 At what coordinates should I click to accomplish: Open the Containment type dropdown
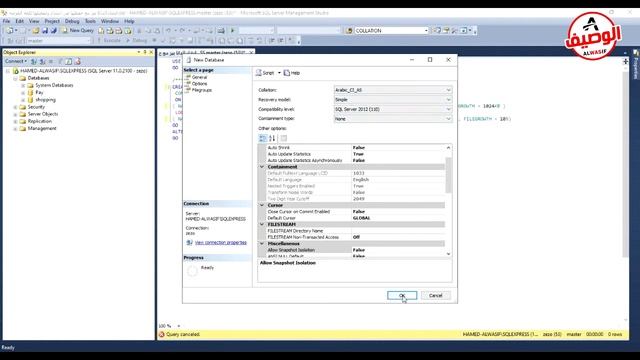(x=393, y=119)
